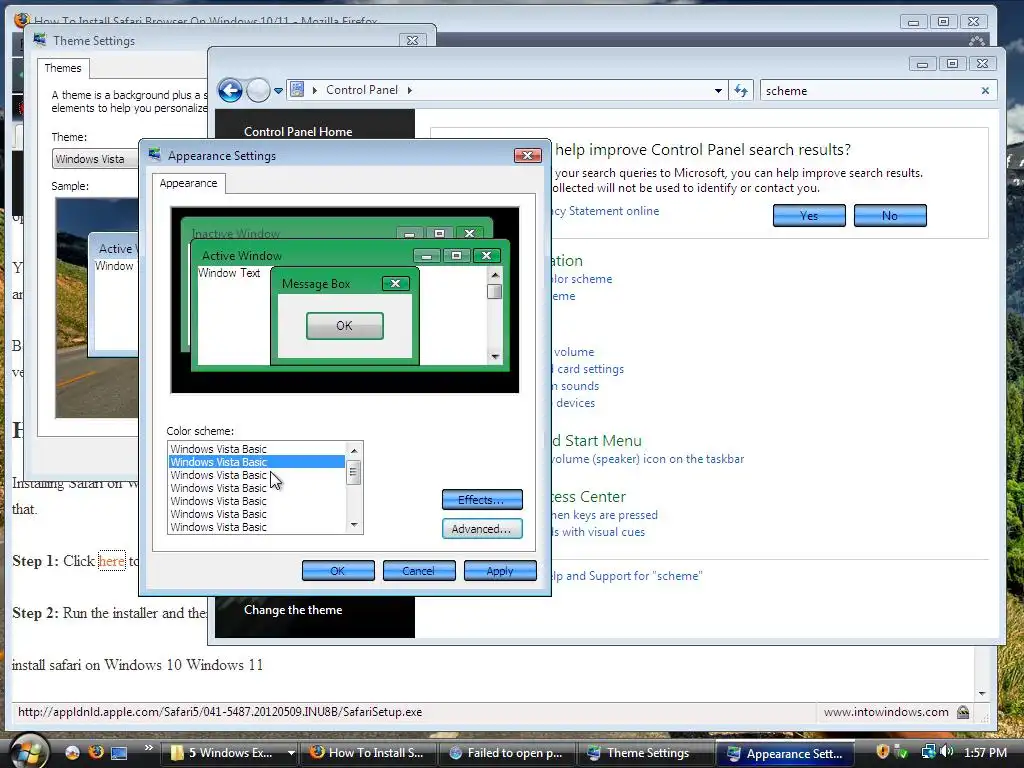
Task: Go back in the Control Panel window
Action: click(230, 90)
